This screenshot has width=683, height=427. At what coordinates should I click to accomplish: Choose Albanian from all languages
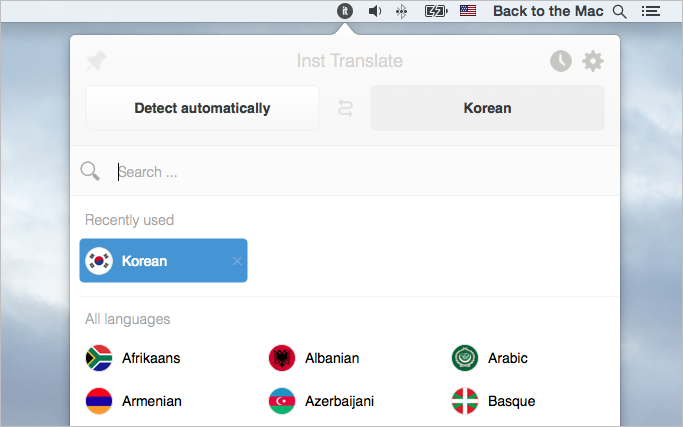(x=314, y=358)
